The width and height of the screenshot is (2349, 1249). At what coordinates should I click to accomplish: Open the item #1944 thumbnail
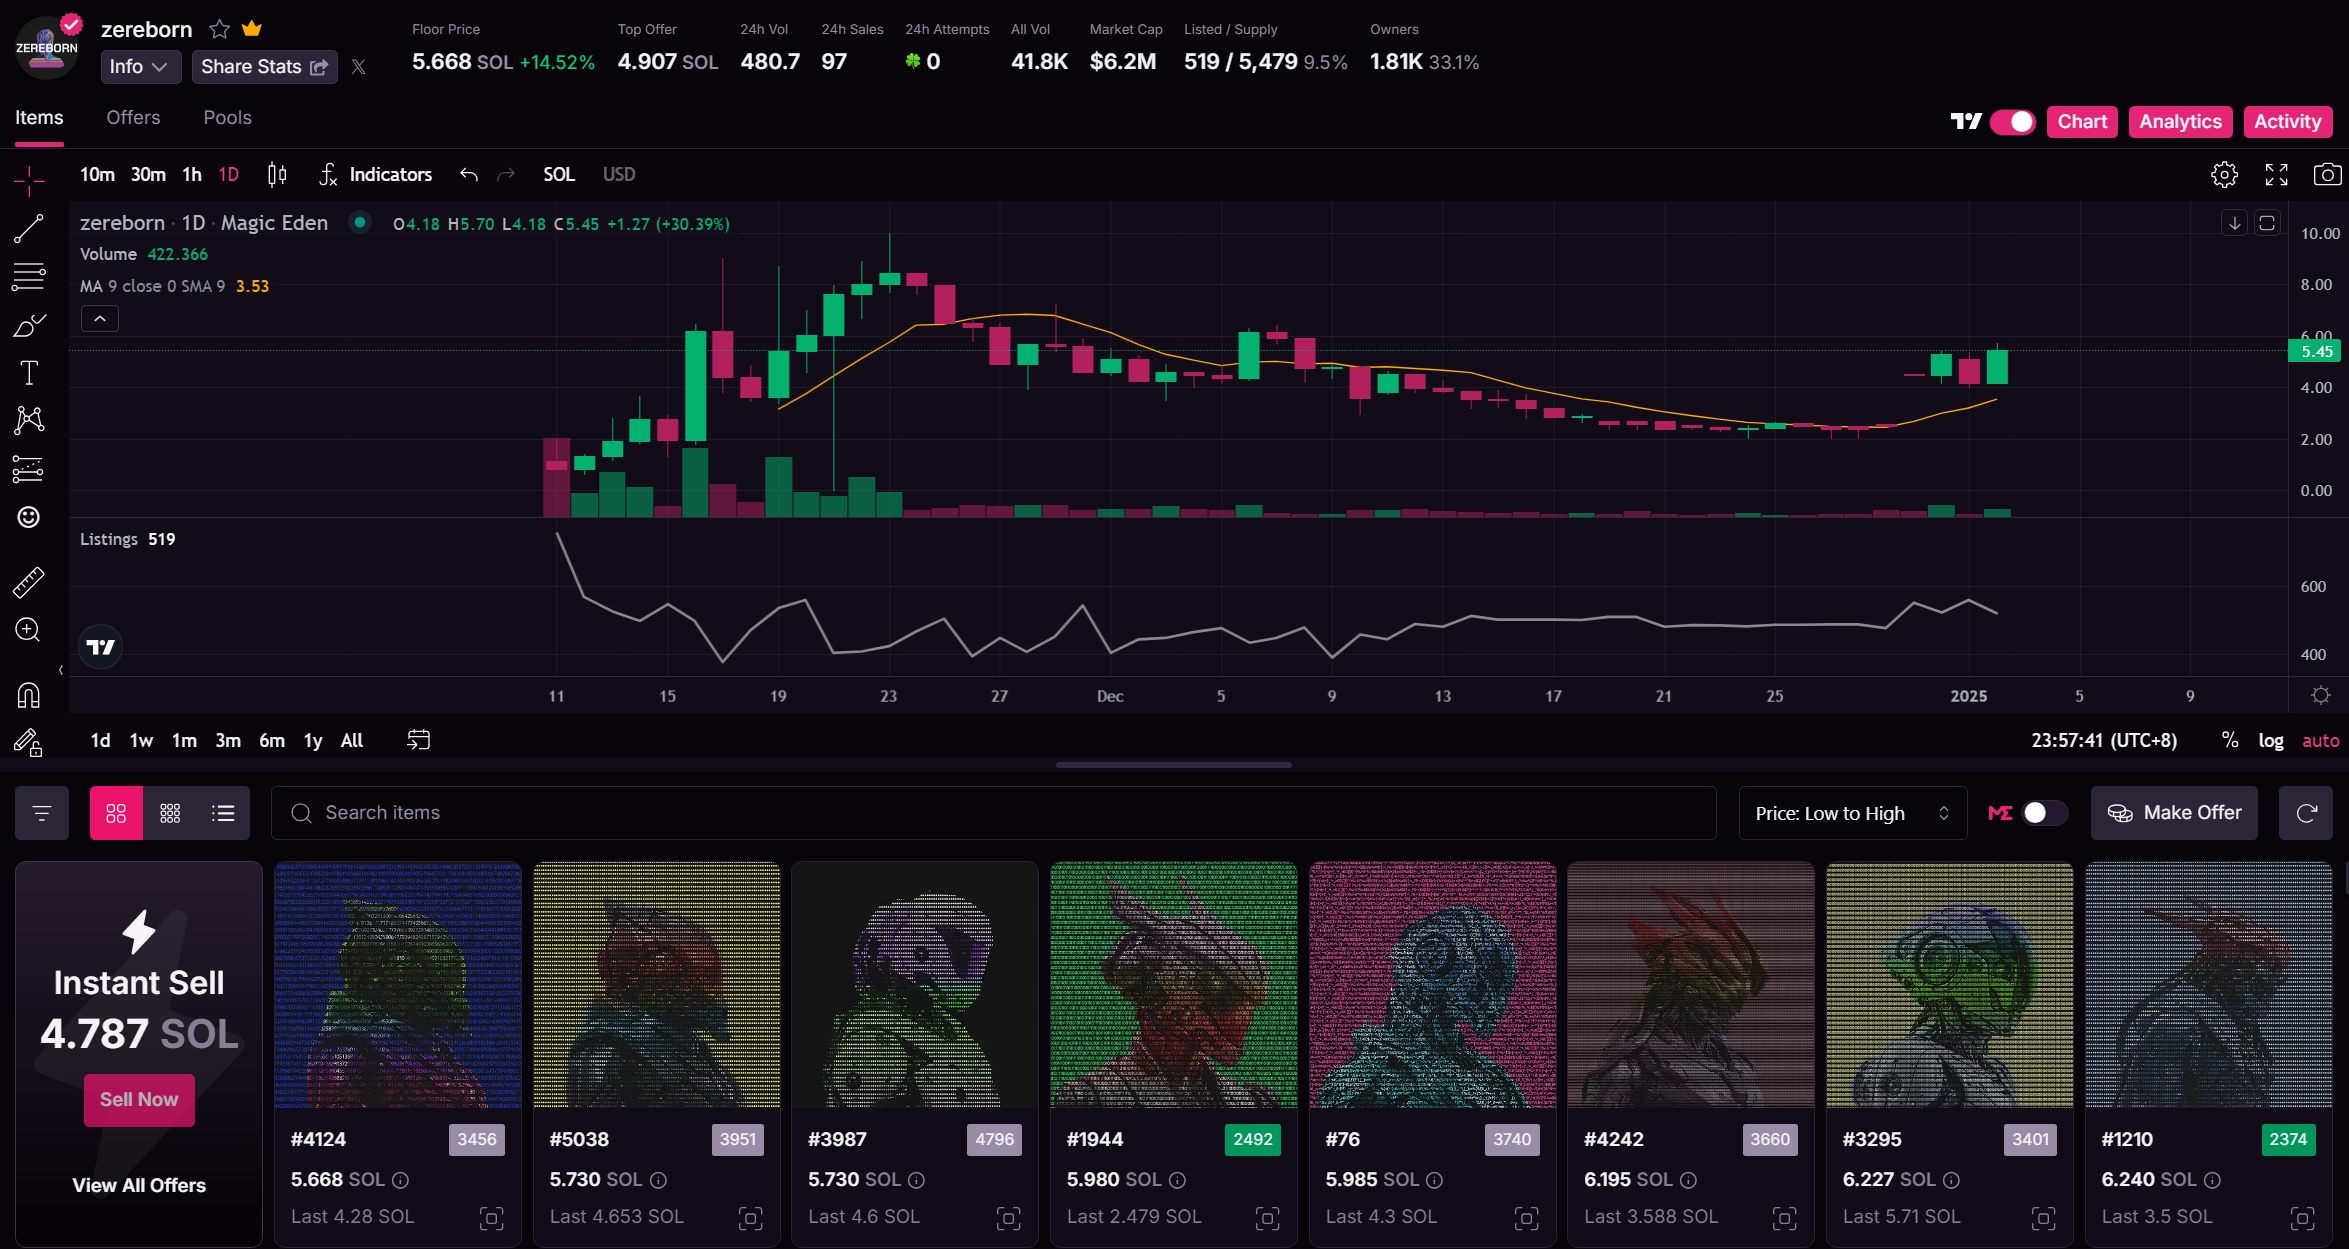coord(1174,985)
